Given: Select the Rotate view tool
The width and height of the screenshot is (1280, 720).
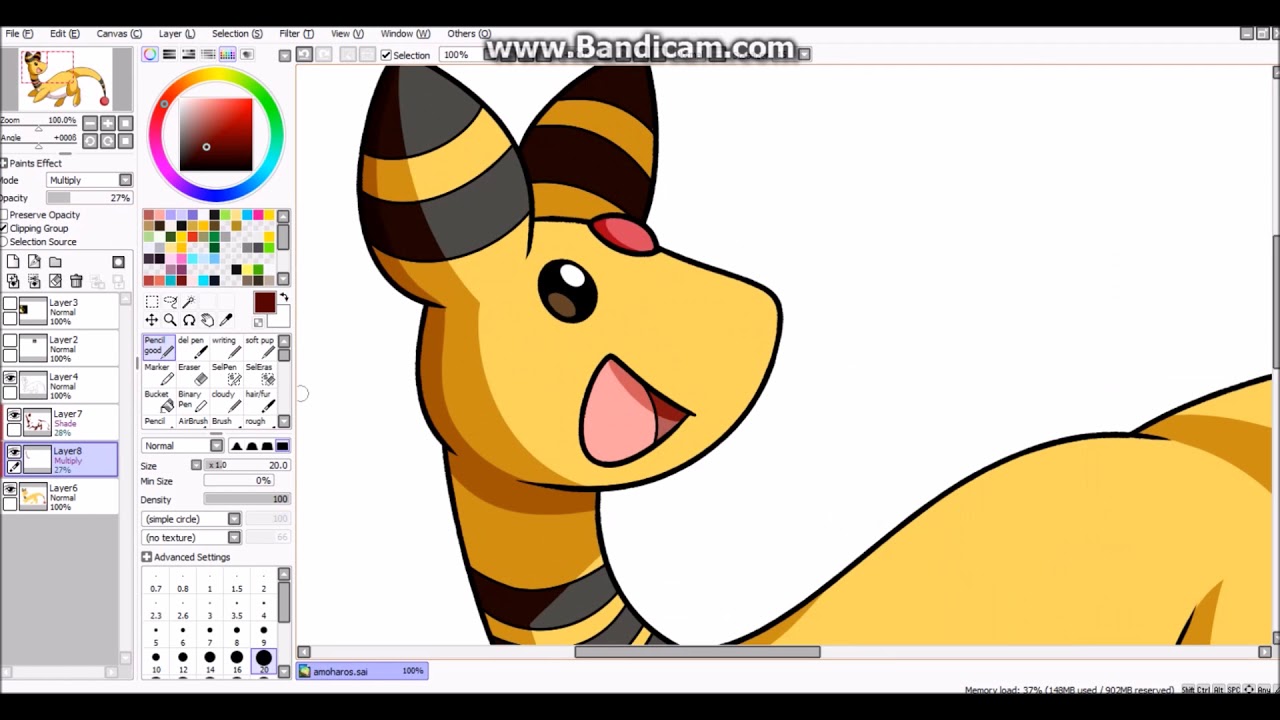Looking at the screenshot, I should (188, 320).
